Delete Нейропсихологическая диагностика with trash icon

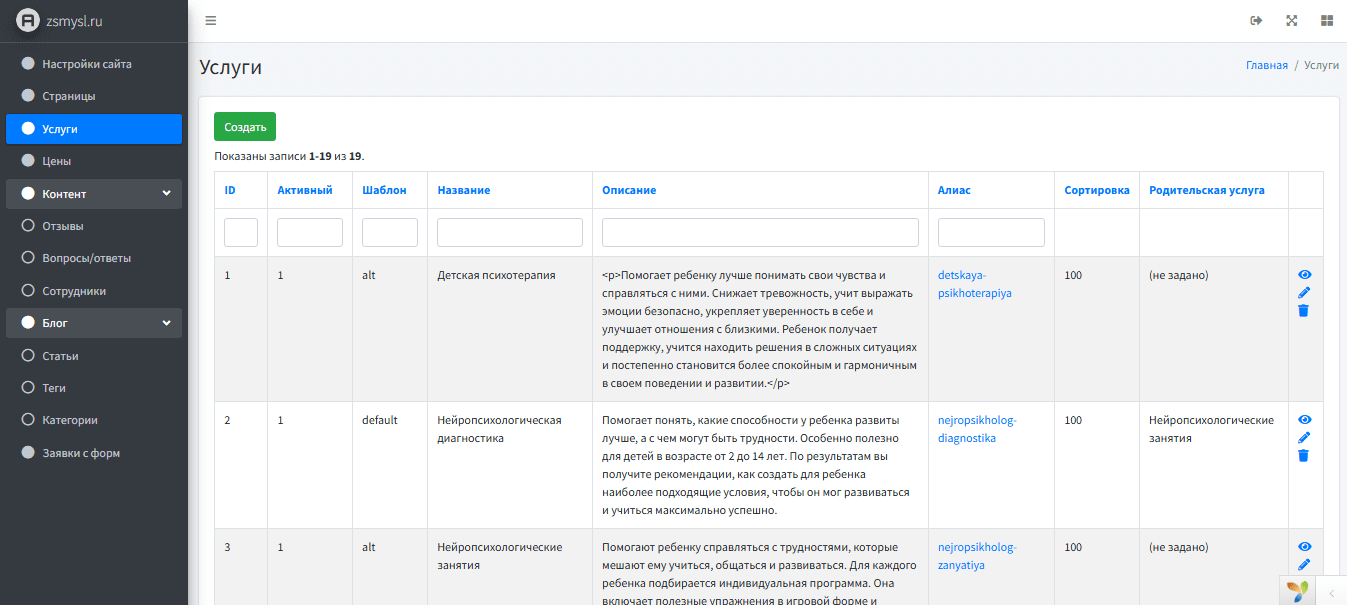pos(1304,456)
